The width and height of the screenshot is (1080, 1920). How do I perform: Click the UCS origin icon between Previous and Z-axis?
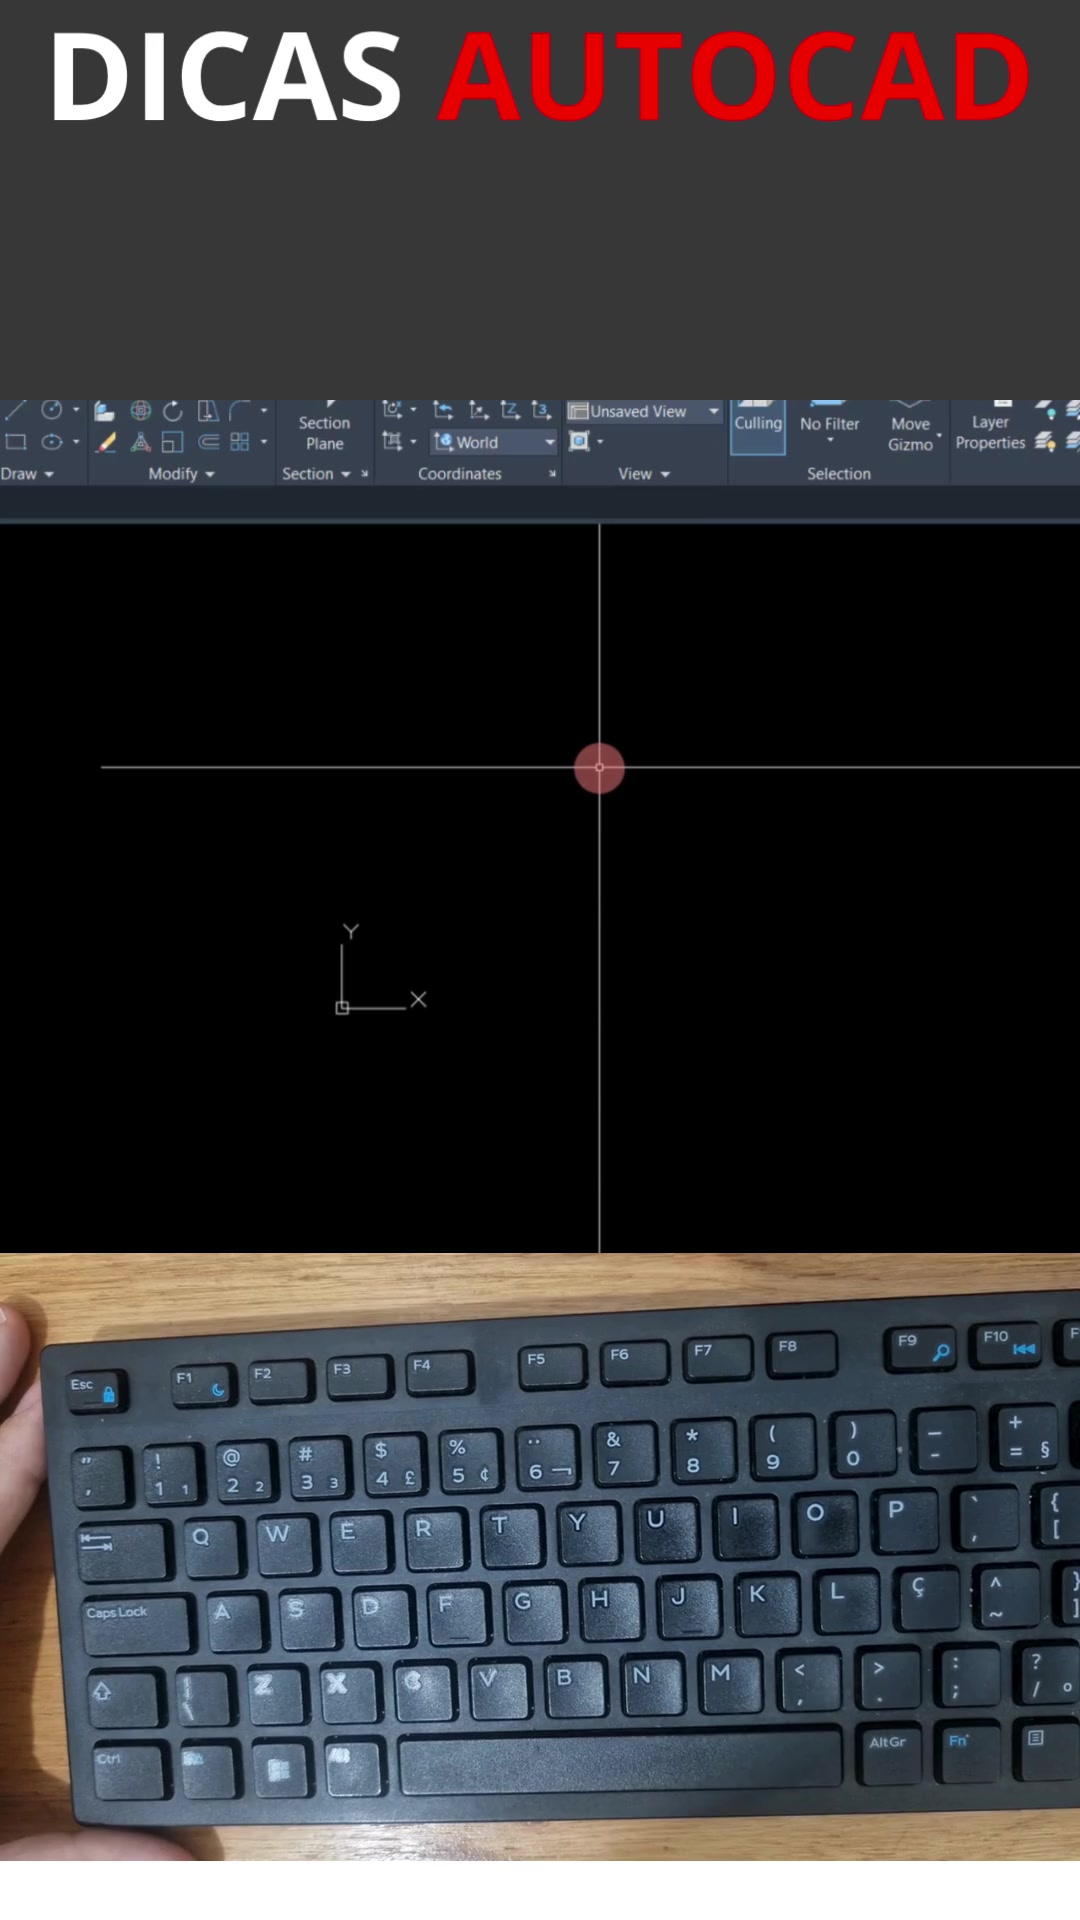click(479, 410)
